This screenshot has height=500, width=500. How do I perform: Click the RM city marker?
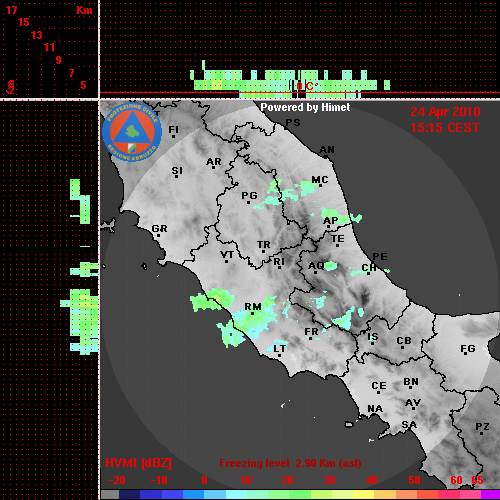(252, 313)
